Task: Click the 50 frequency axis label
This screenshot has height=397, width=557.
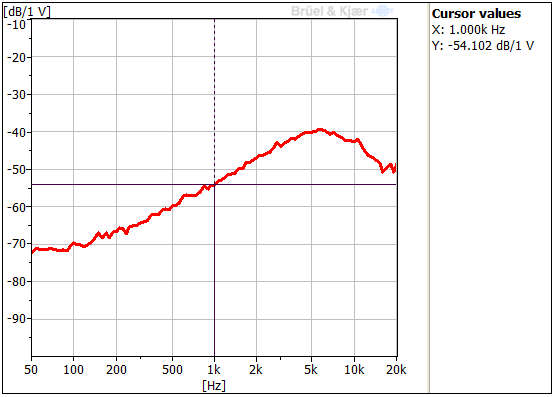Action: [31, 370]
